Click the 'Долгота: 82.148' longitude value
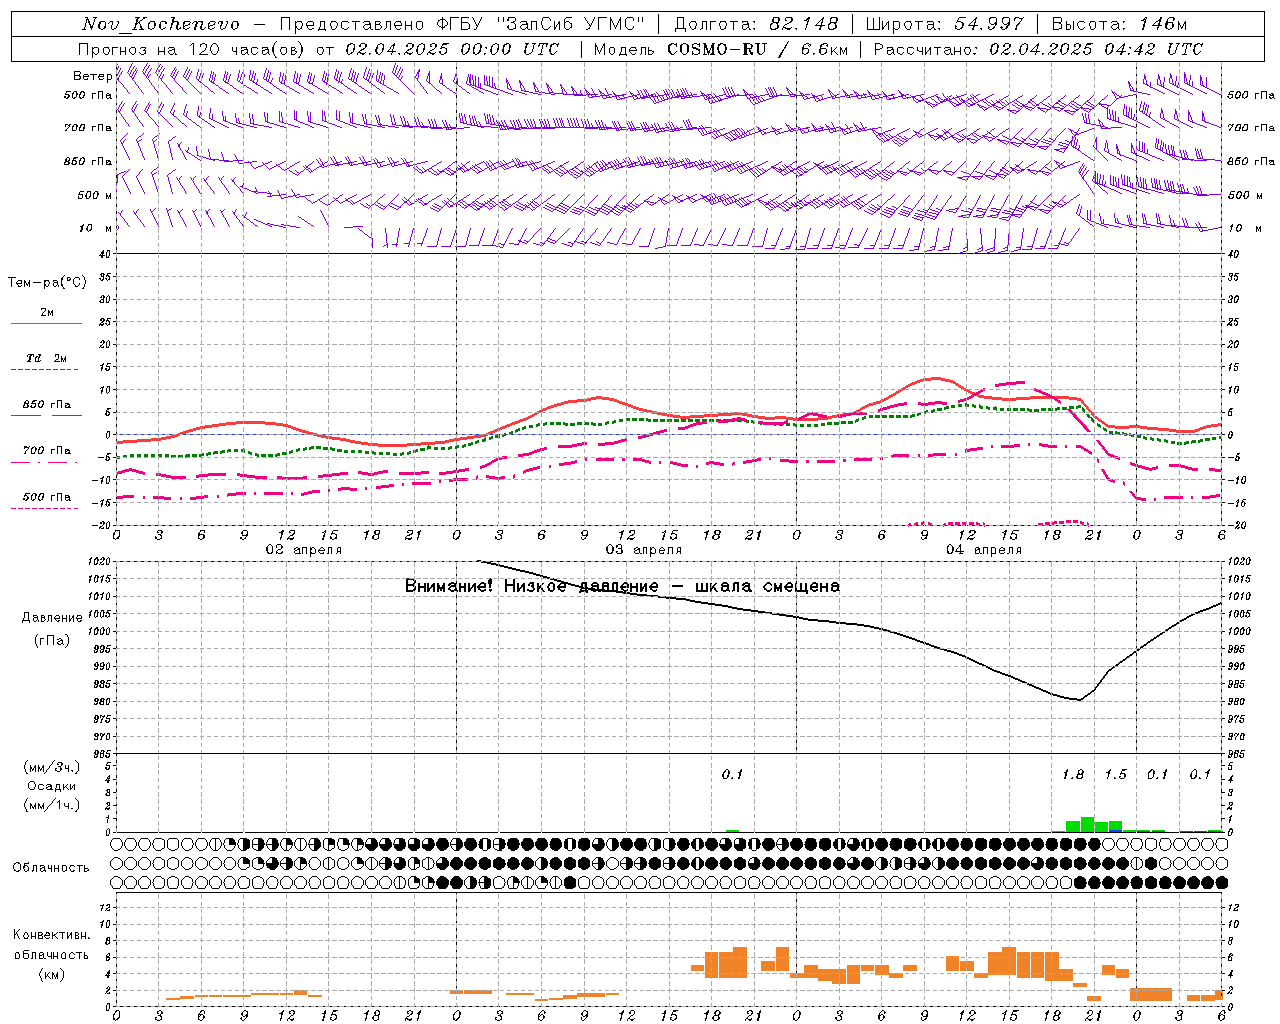The image size is (1280, 1024). click(756, 24)
